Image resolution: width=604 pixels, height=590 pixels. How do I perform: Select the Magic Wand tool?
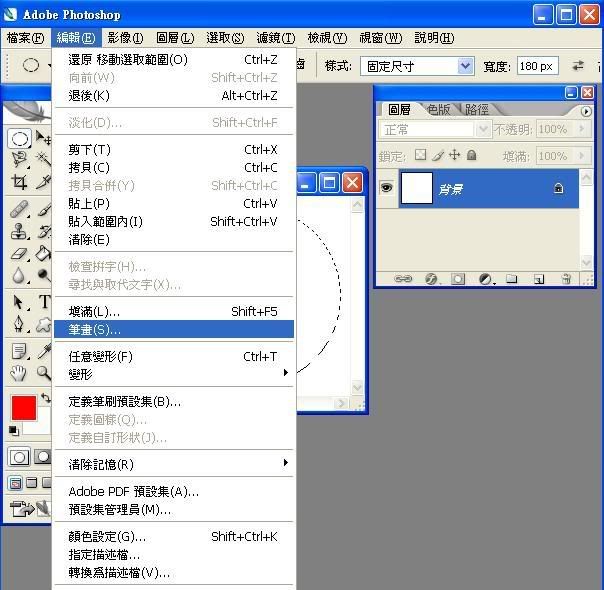point(43,159)
